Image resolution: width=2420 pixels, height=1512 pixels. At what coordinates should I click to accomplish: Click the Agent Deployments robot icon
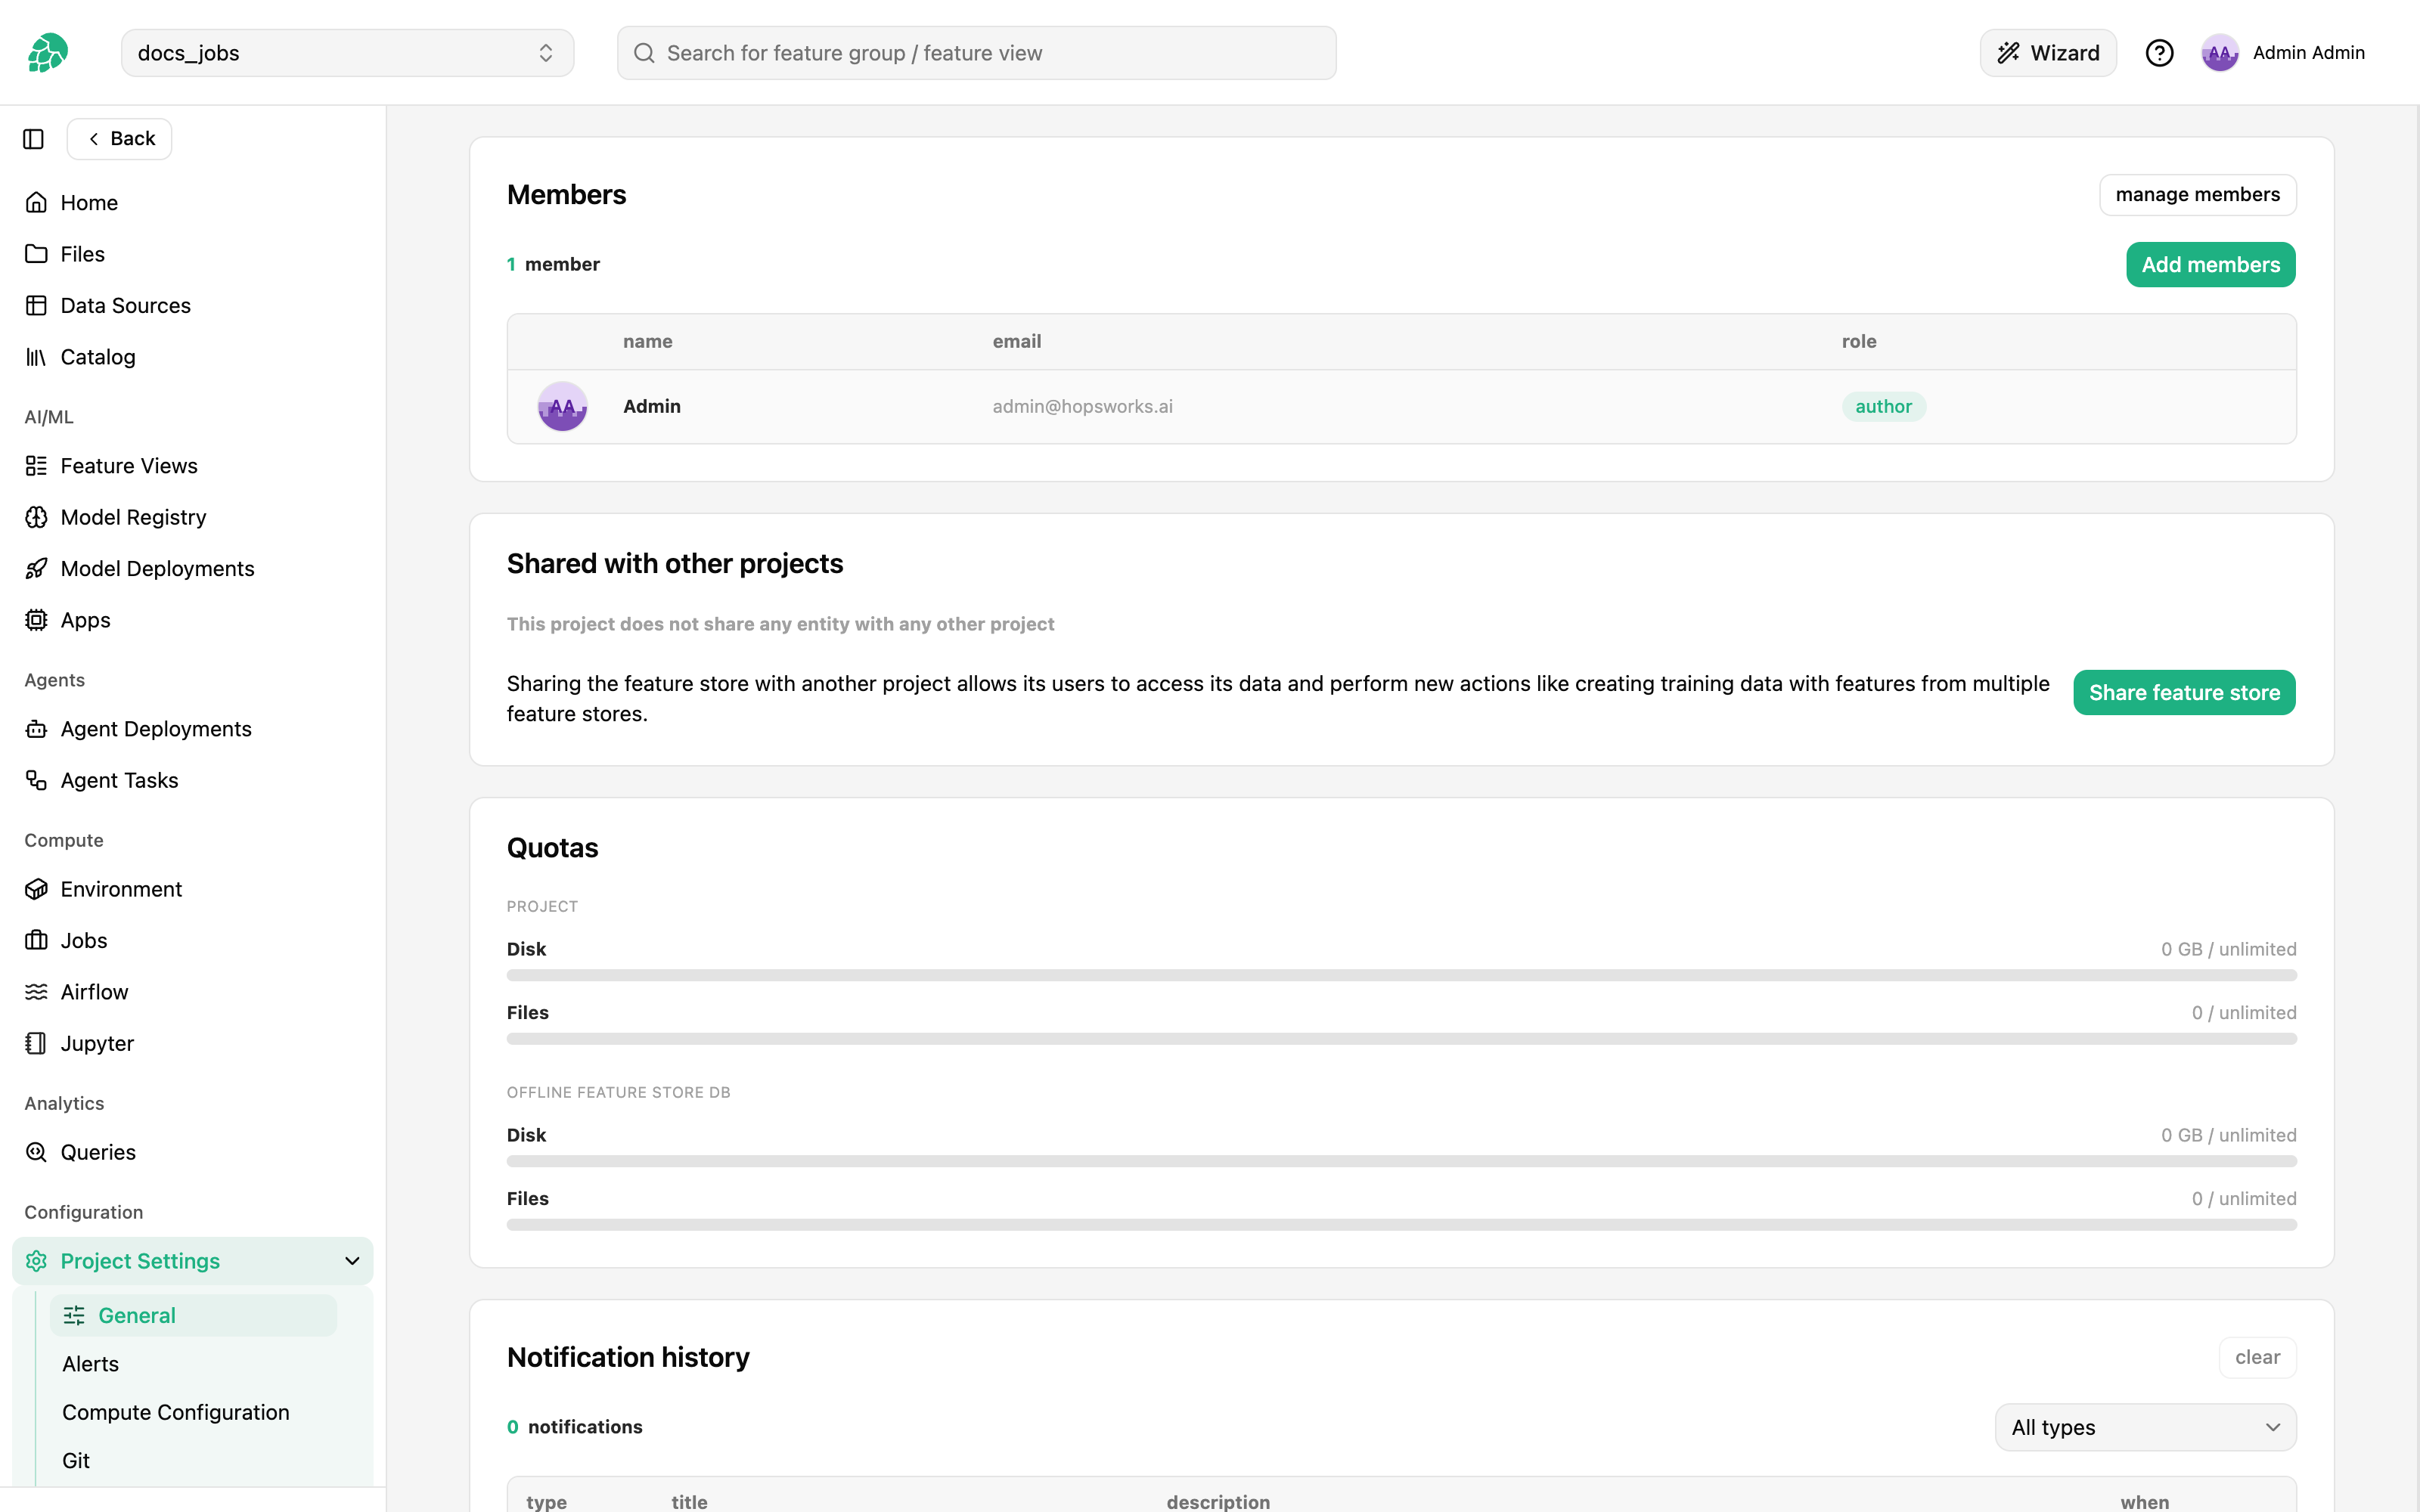tap(36, 729)
